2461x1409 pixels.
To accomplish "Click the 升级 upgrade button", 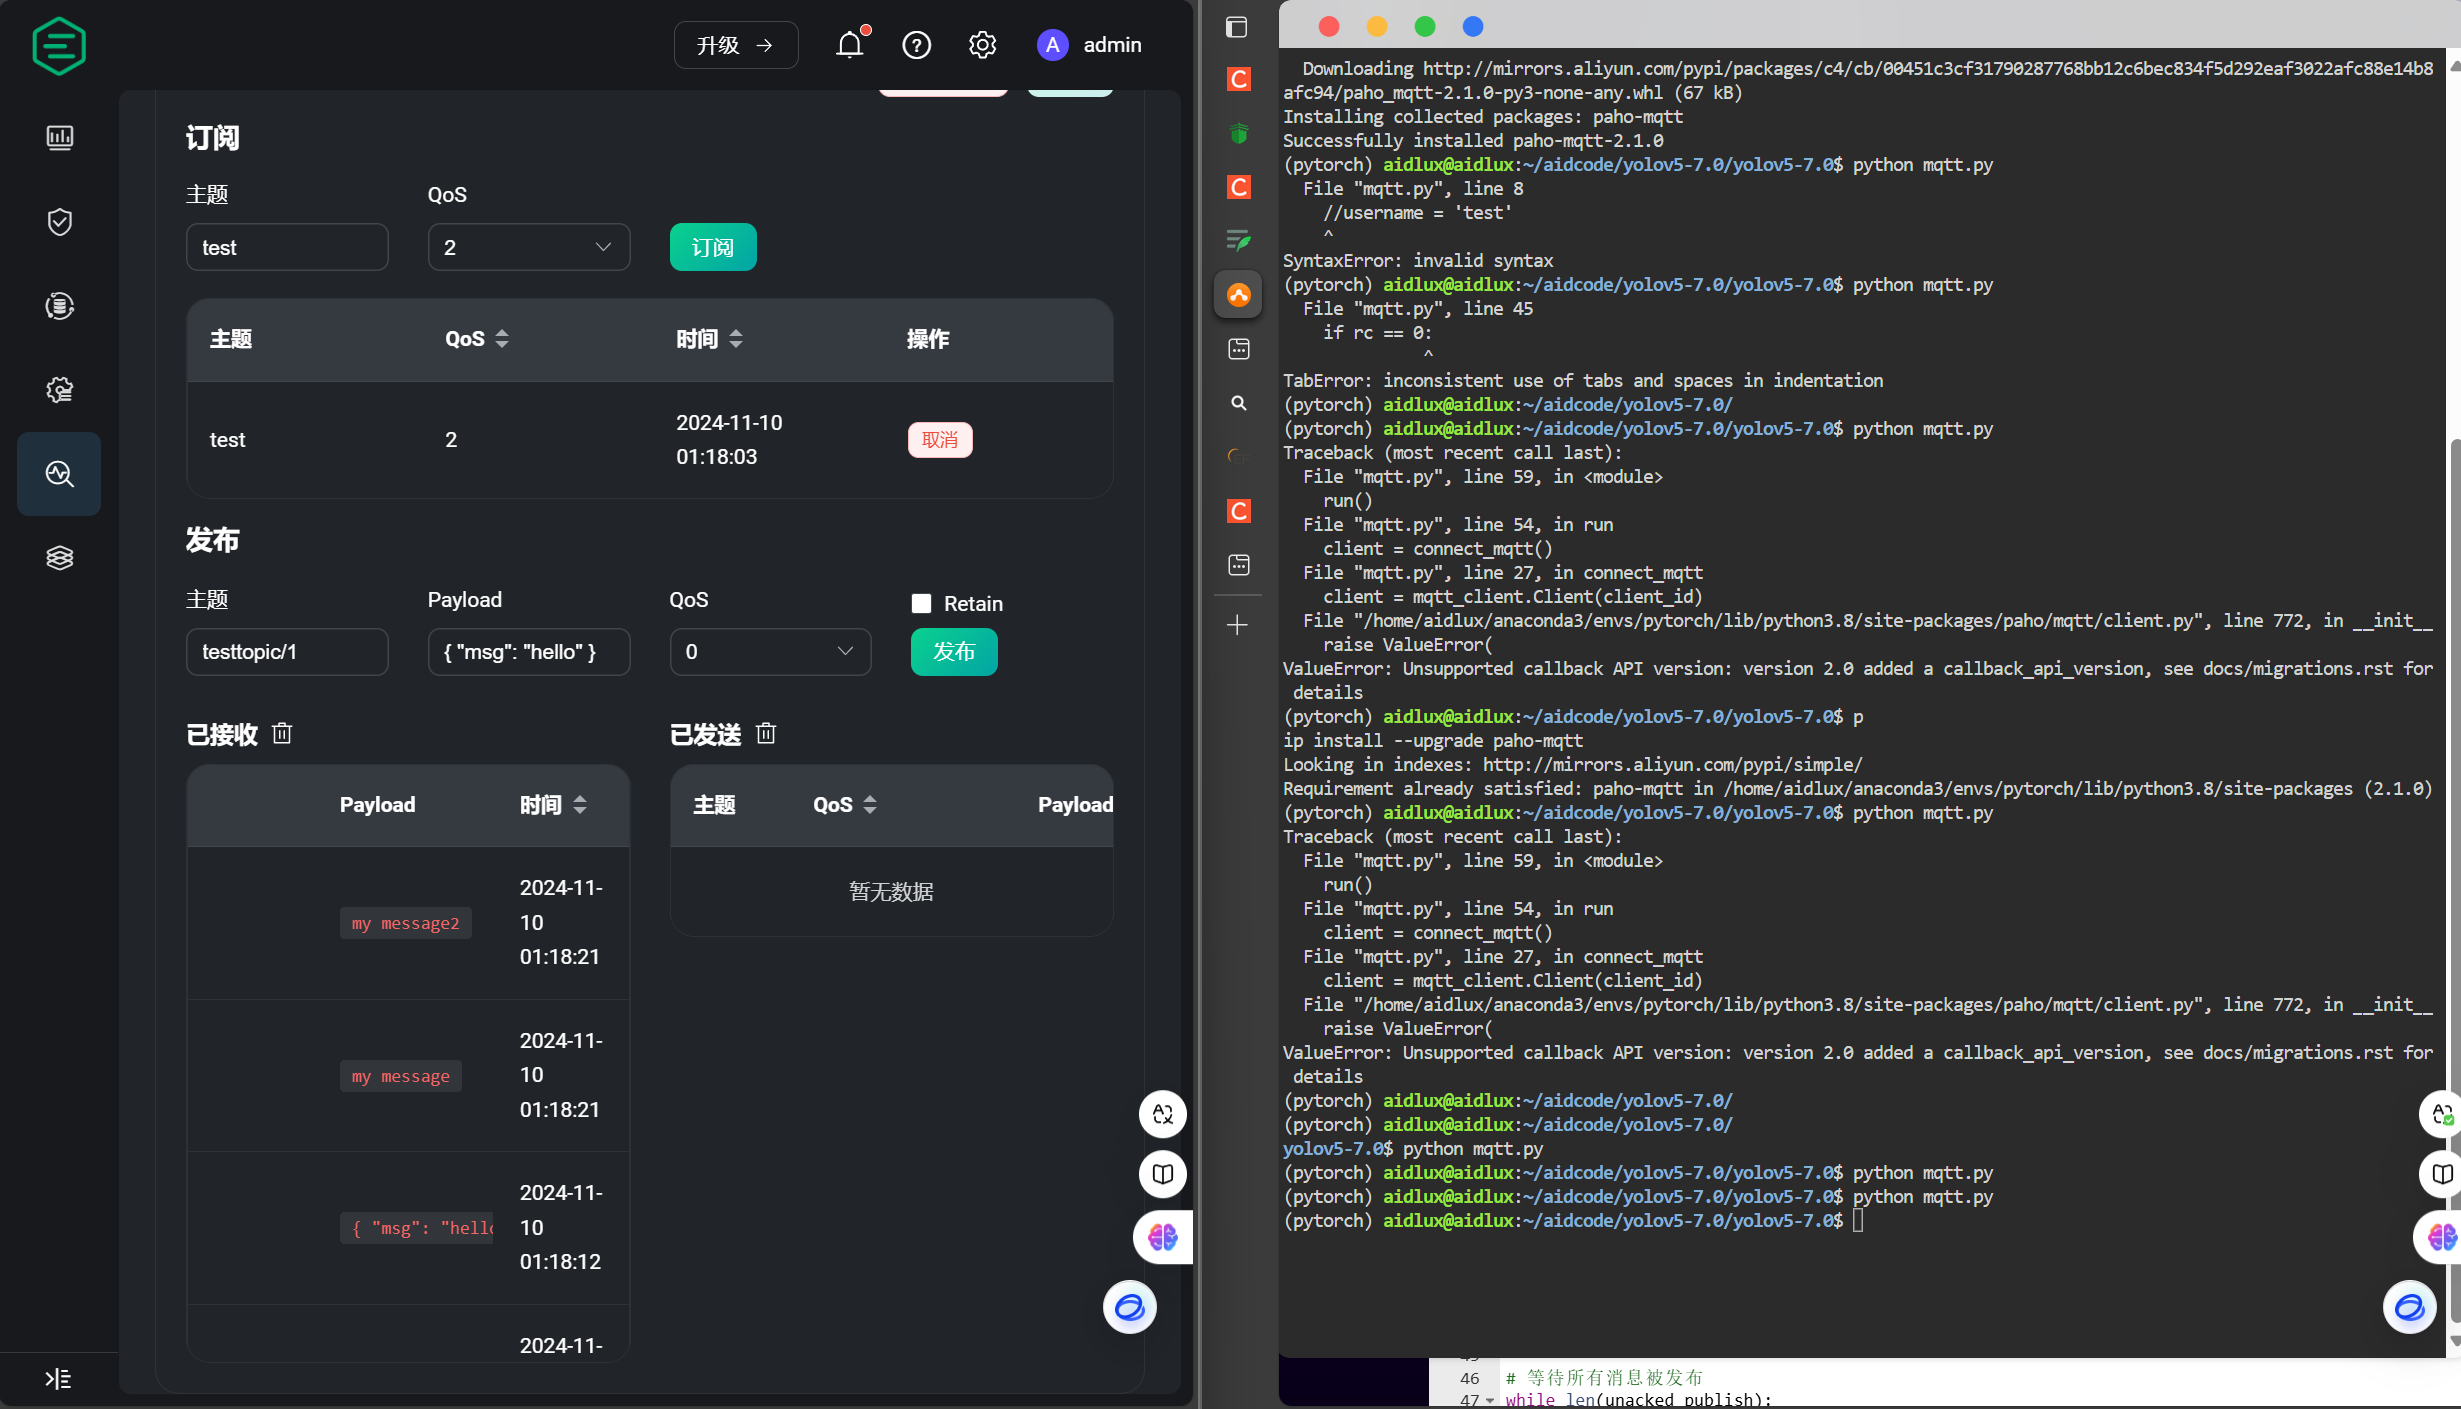I will [735, 45].
